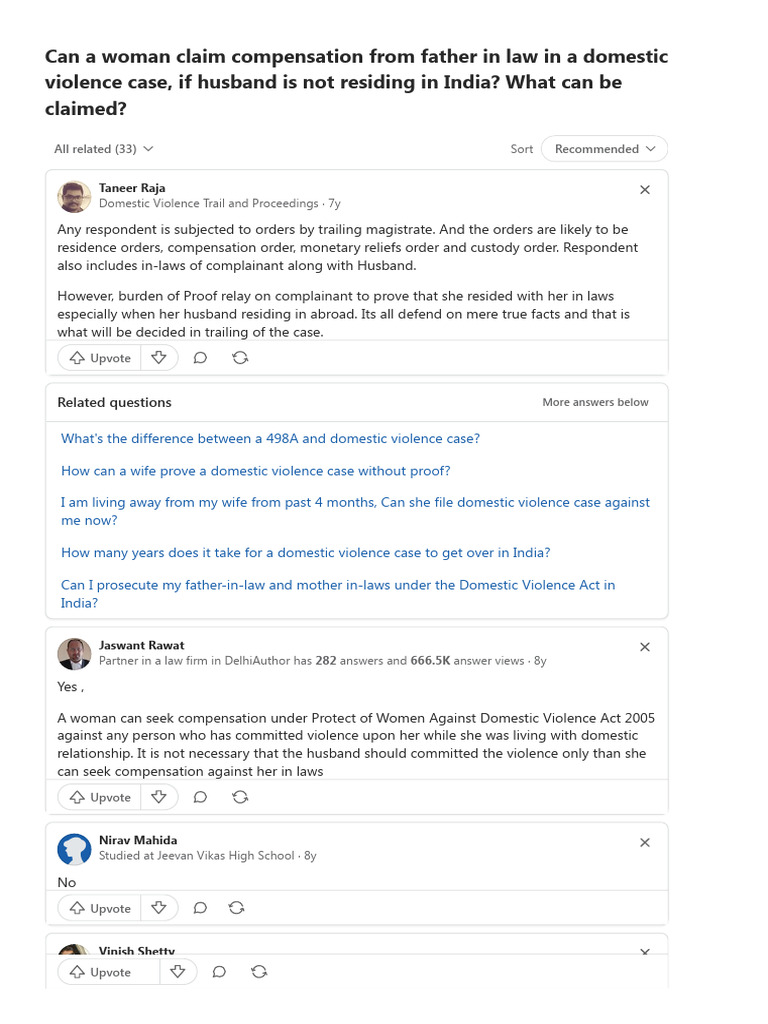This screenshot has height=1024, width=768.
Task: Downvote Nirav Mahida's answer
Action: (x=159, y=908)
